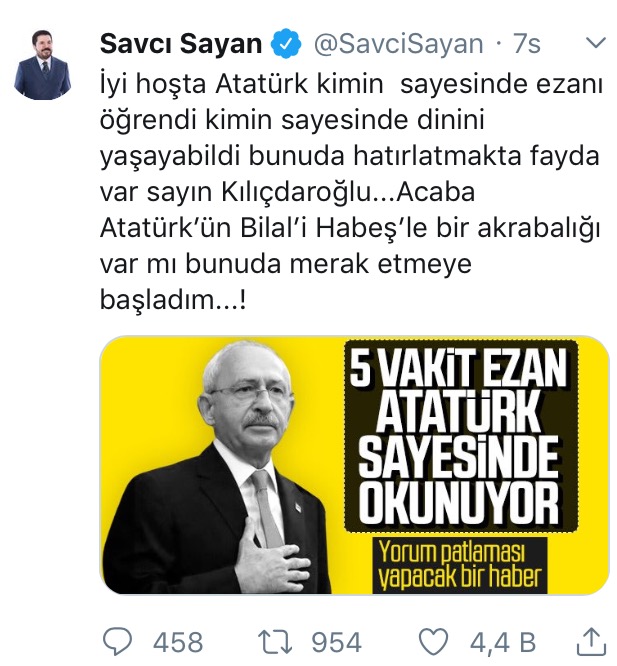Open the yellow news image thumbnail
Viewport: 617px width, 666px height.
point(355,465)
